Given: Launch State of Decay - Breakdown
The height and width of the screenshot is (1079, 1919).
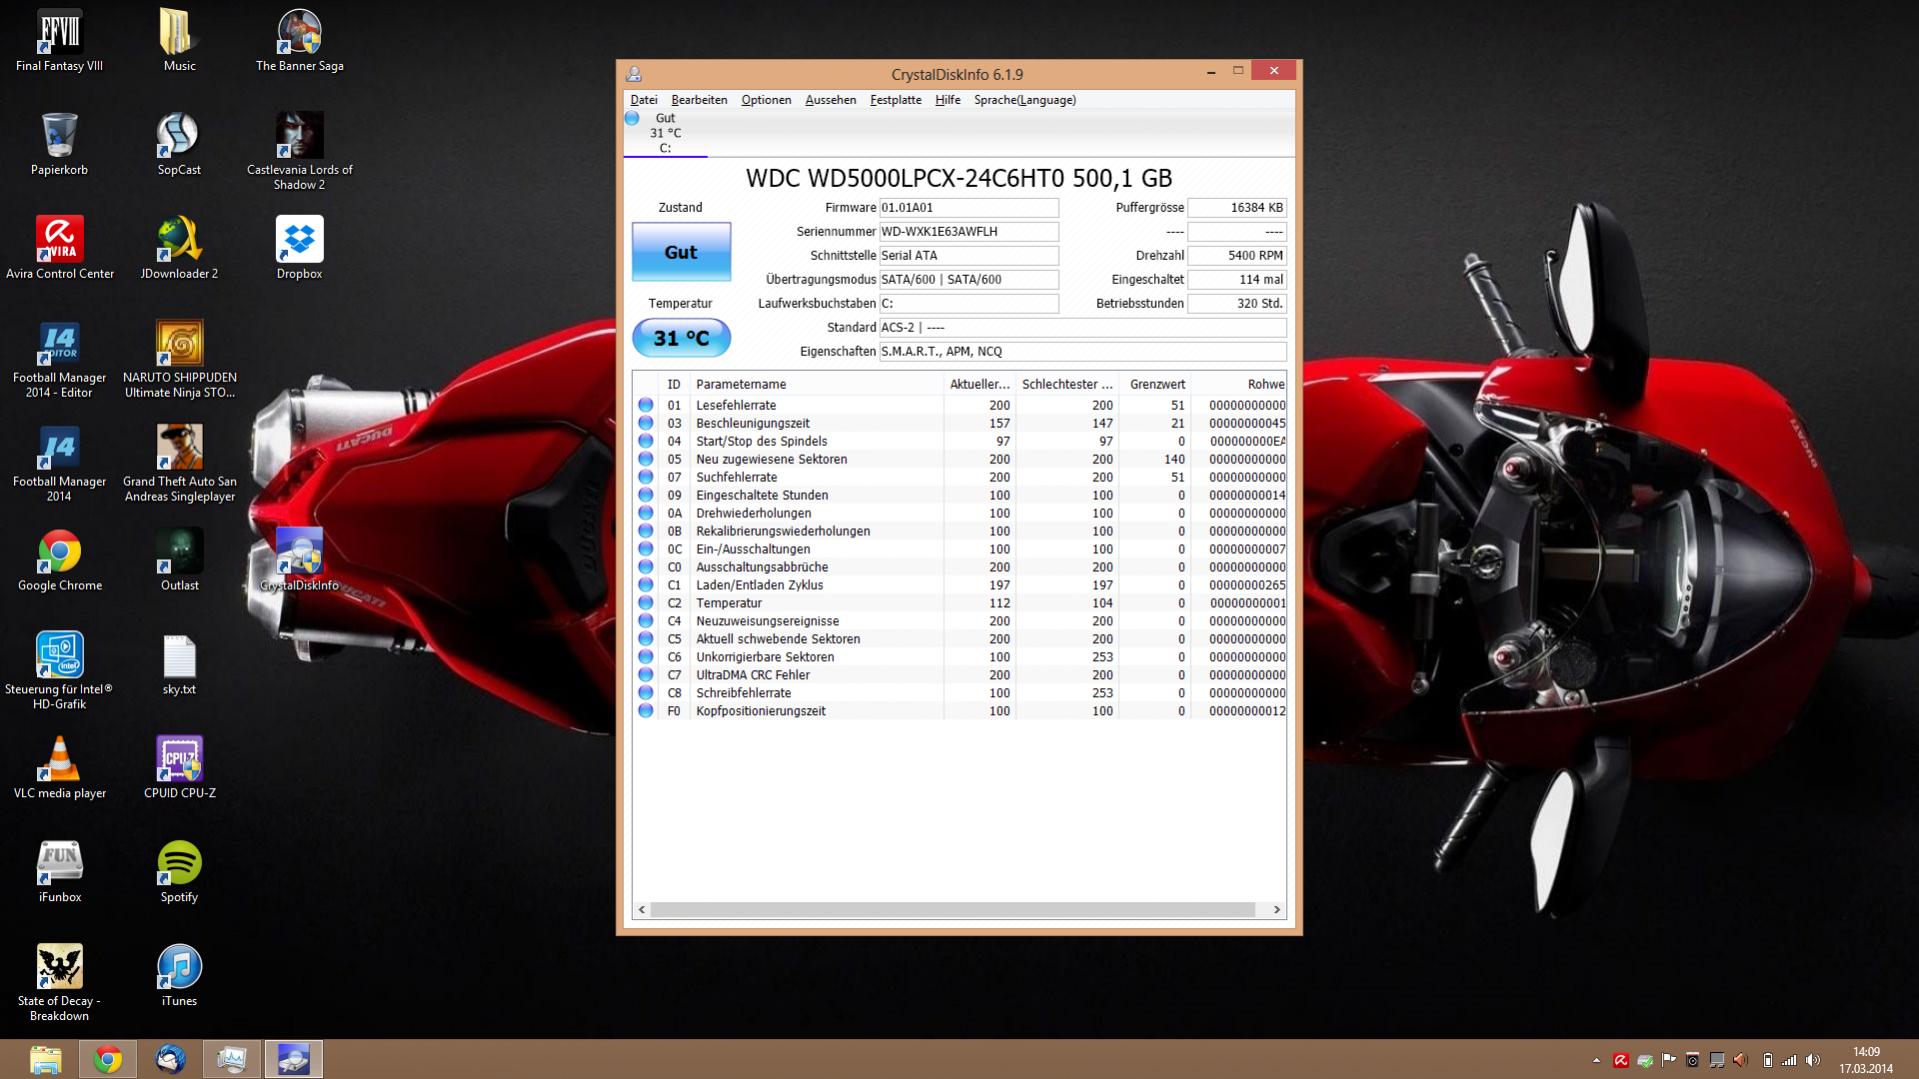Looking at the screenshot, I should coord(59,982).
